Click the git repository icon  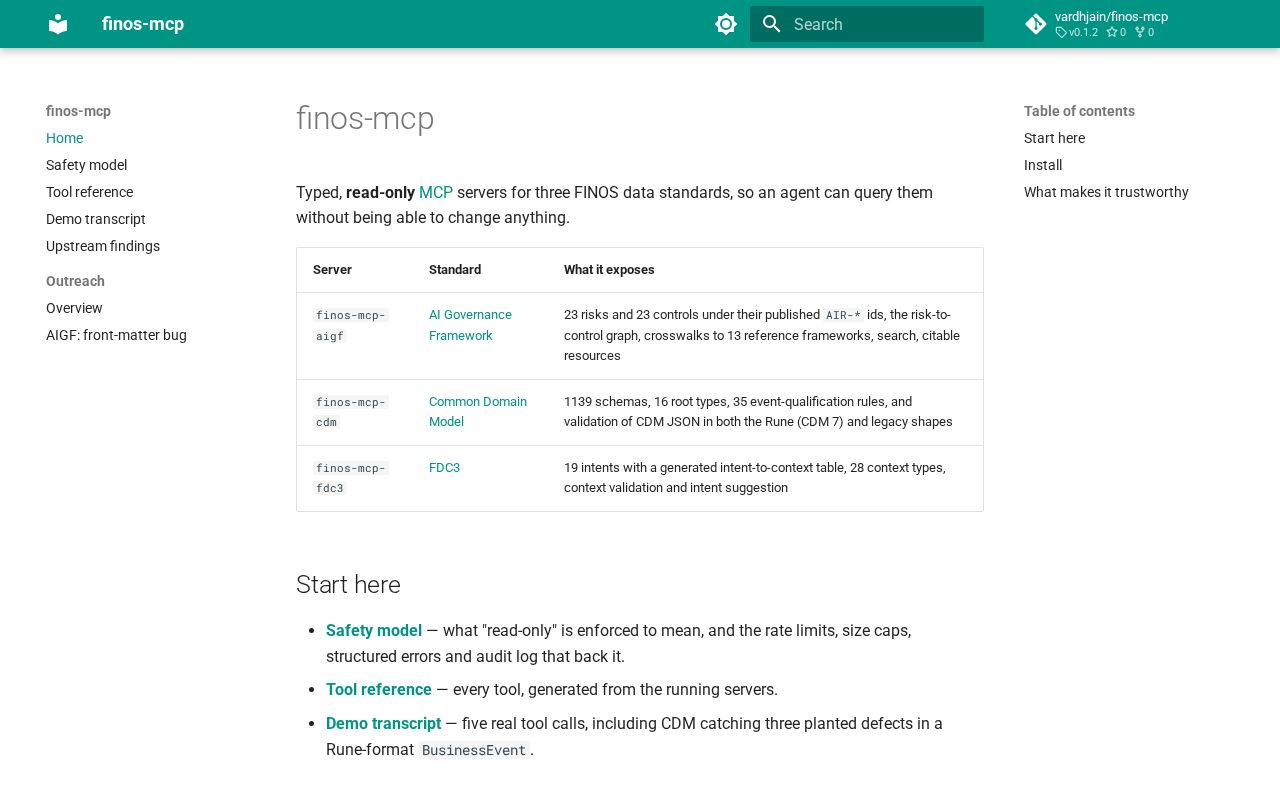(1036, 24)
